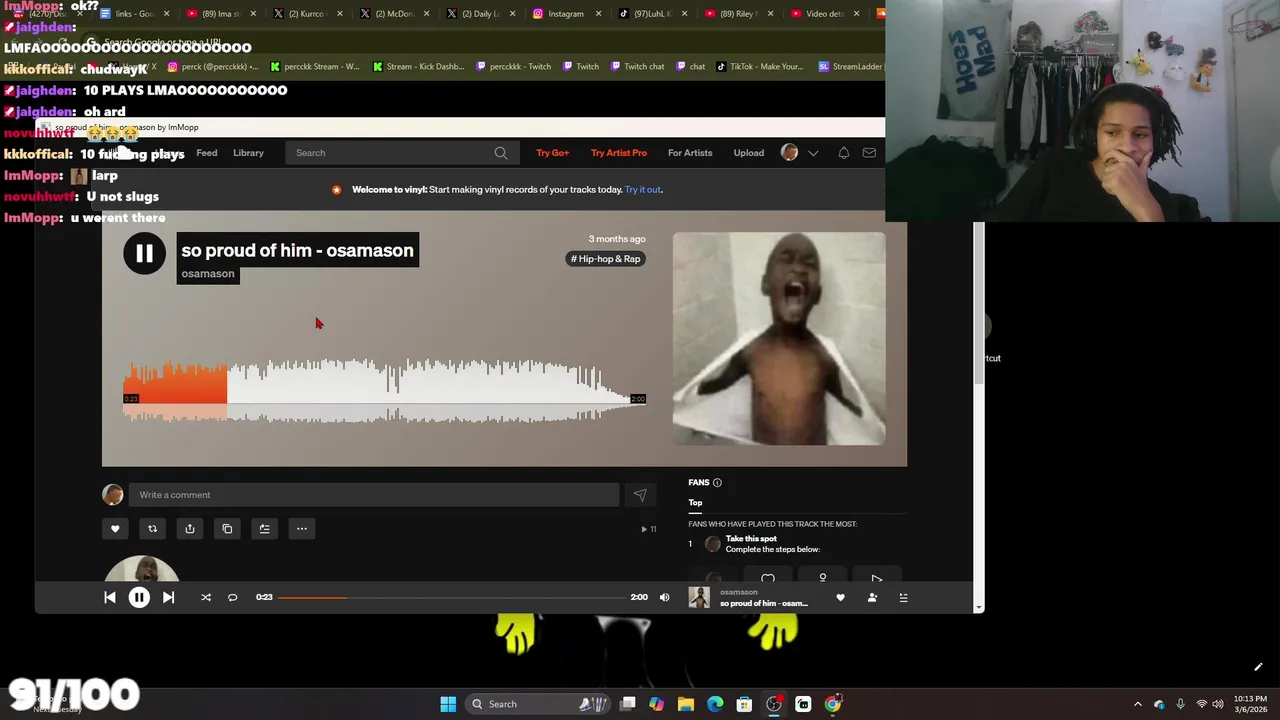Click Try Go+ link

pyautogui.click(x=552, y=153)
